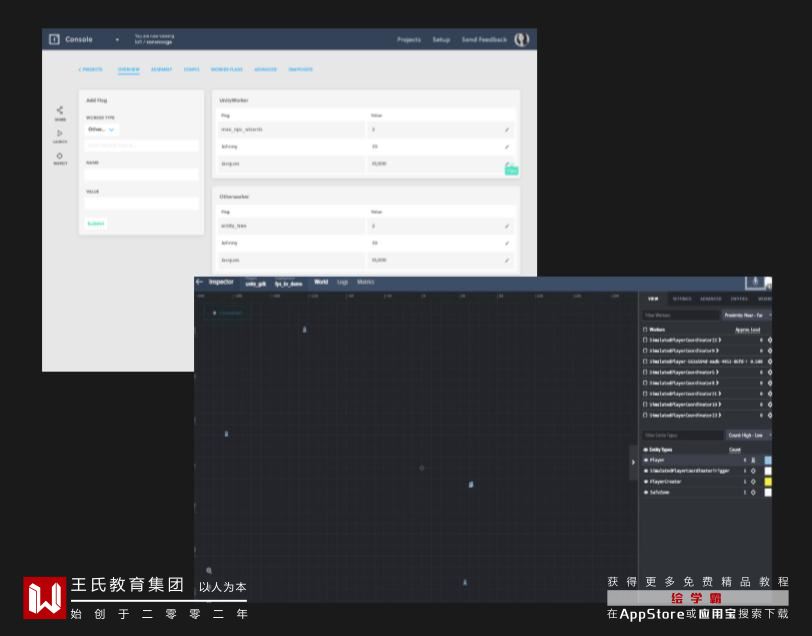The width and height of the screenshot is (812, 636).
Task: Click the icon at Inspector top-right corner
Action: (x=756, y=282)
